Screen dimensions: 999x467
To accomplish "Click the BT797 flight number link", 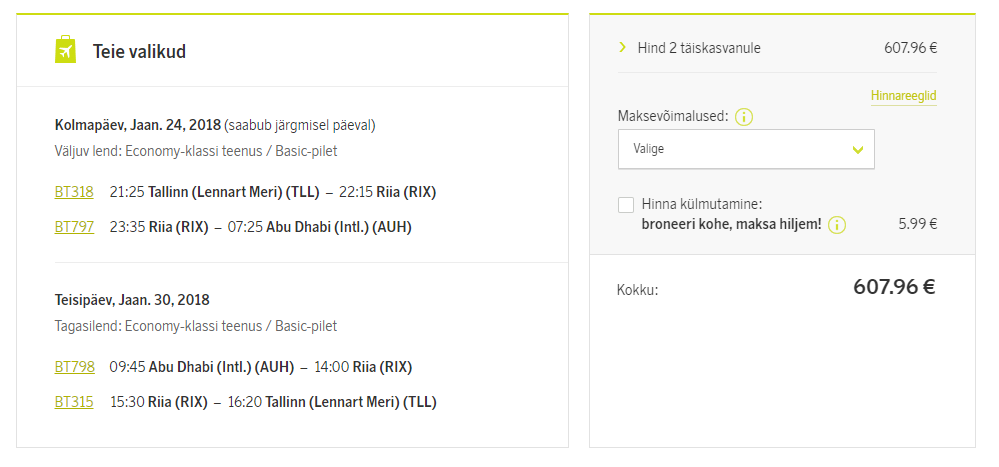I will point(74,227).
